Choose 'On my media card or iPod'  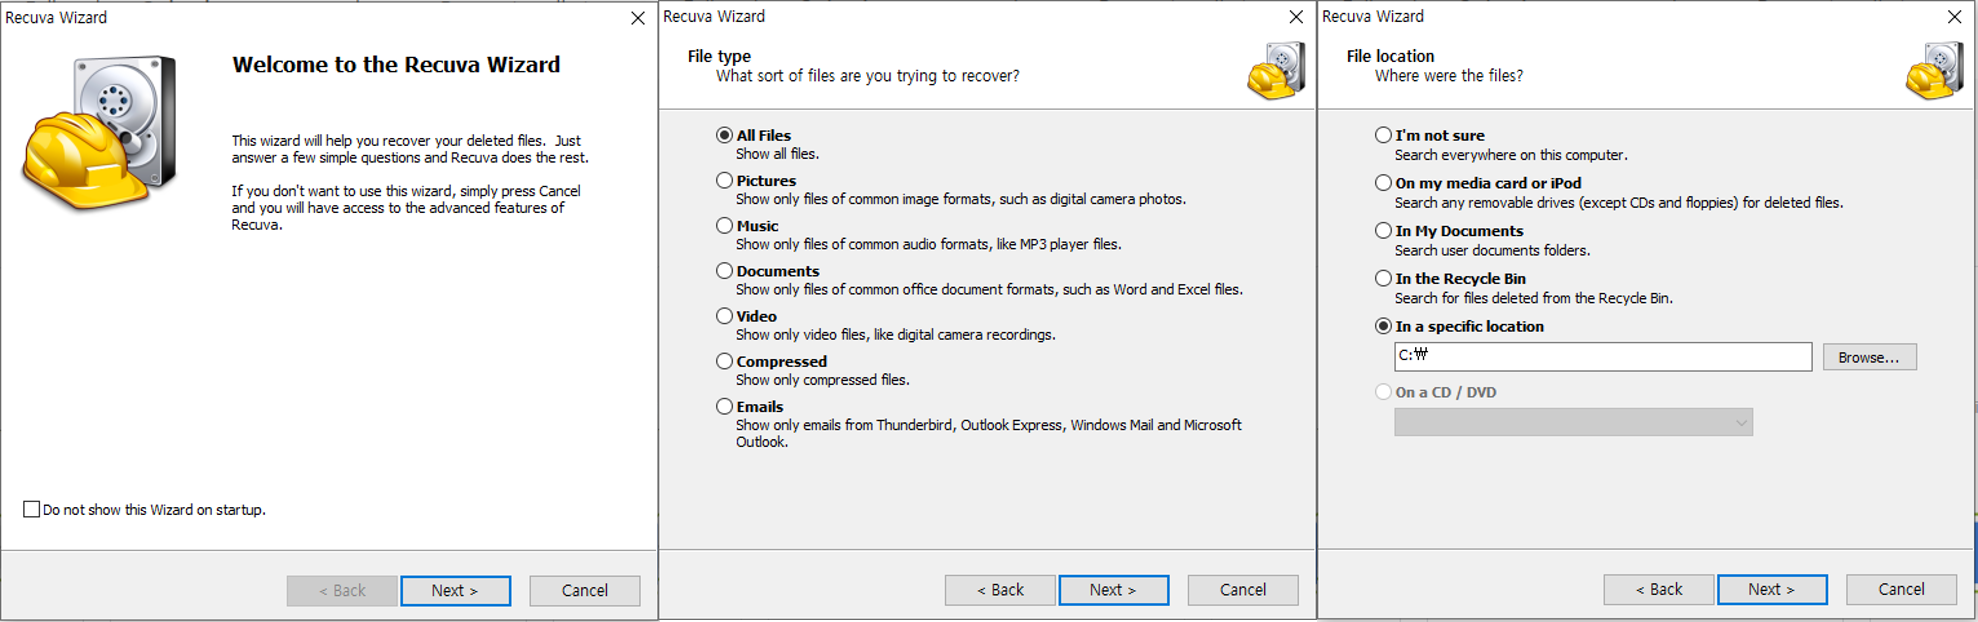tap(1383, 183)
